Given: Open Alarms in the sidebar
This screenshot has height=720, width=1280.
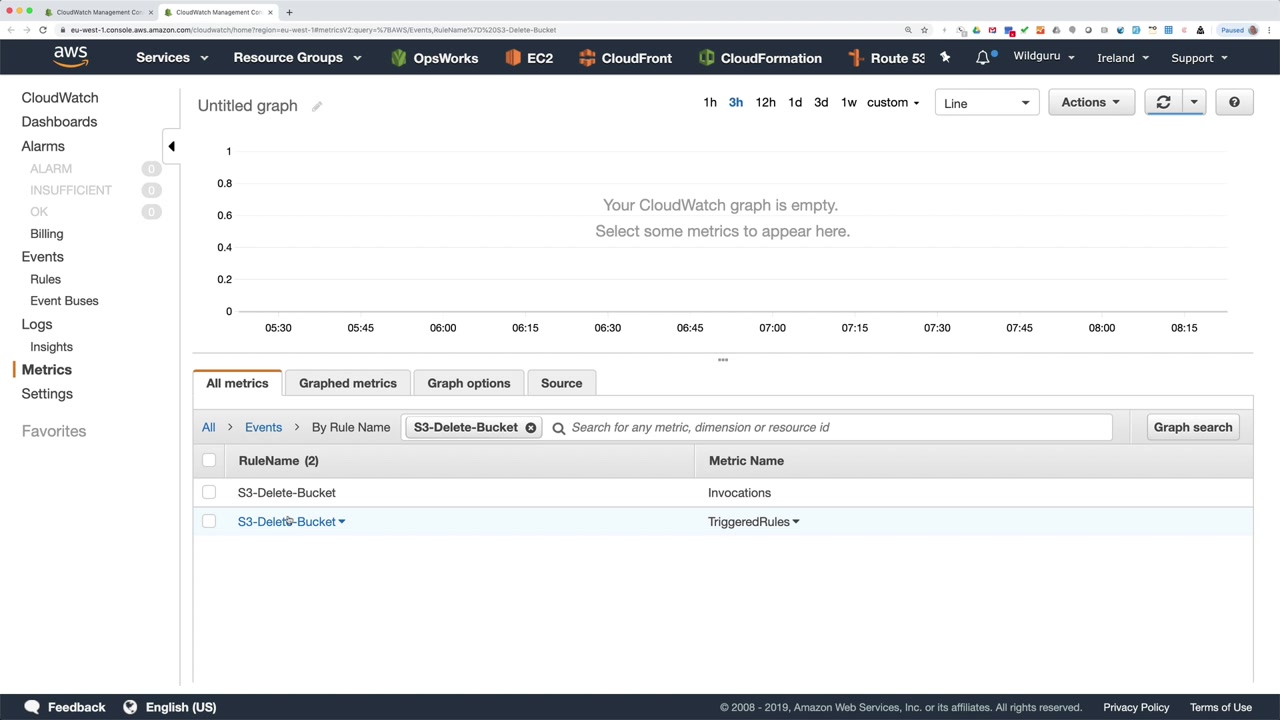Looking at the screenshot, I should (43, 146).
